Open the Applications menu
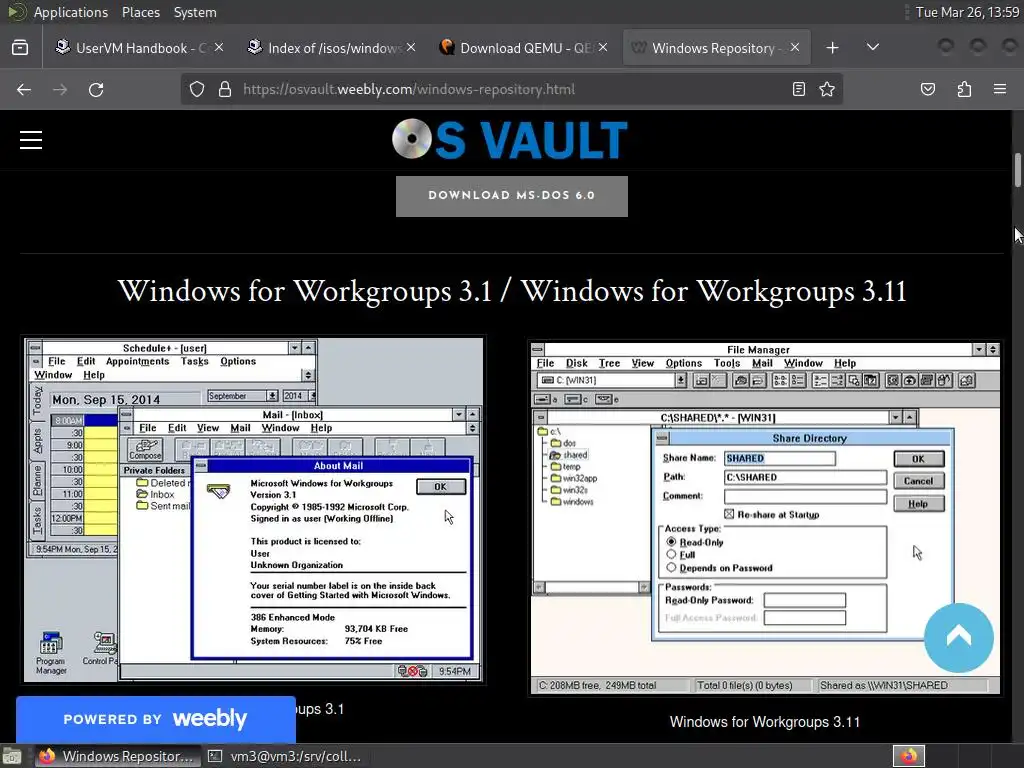 point(71,12)
